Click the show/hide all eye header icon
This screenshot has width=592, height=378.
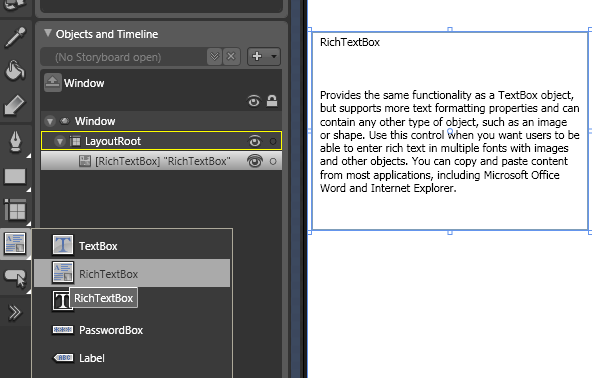point(254,101)
